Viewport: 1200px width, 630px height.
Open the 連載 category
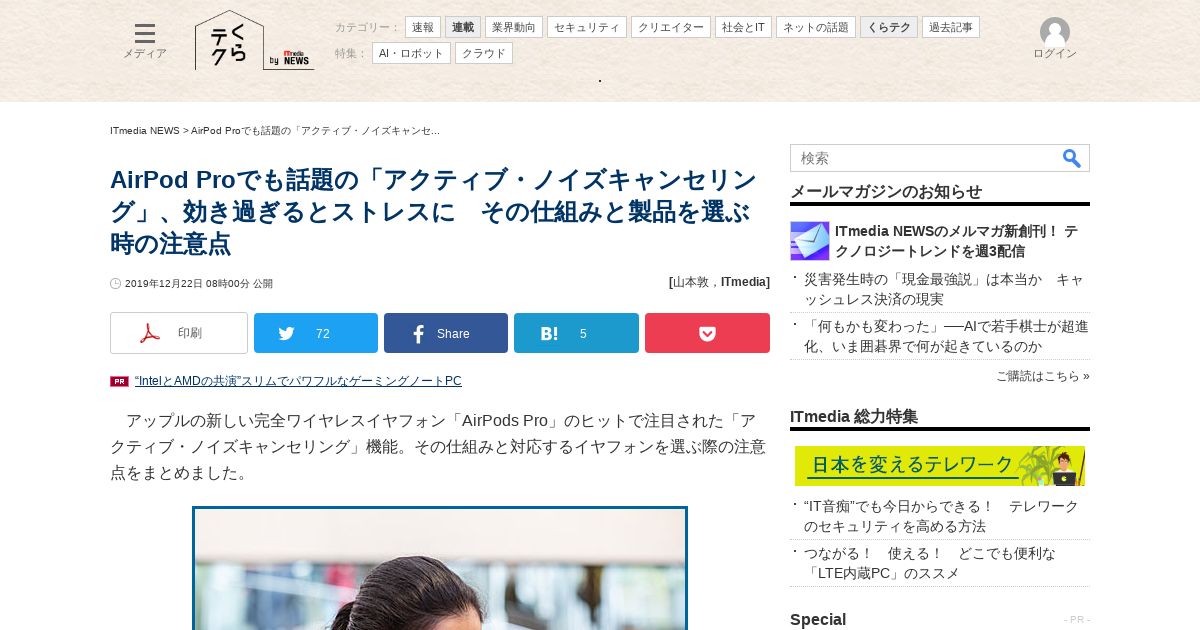point(463,27)
